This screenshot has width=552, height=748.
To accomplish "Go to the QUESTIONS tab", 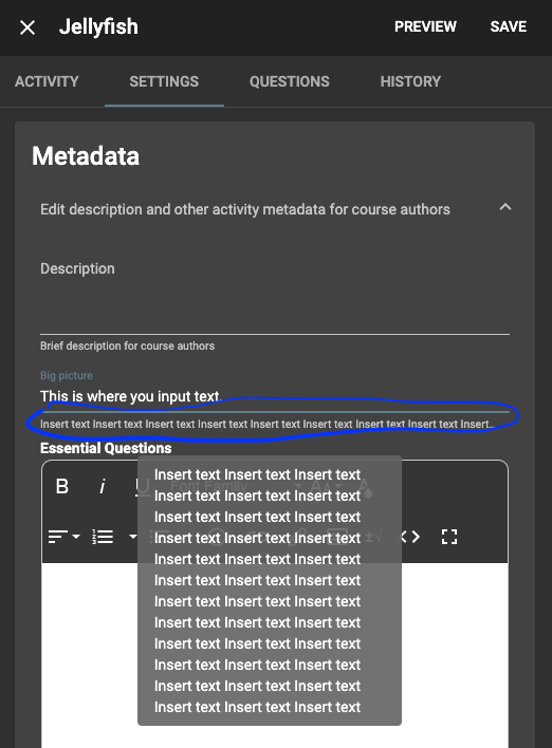I will [x=290, y=82].
